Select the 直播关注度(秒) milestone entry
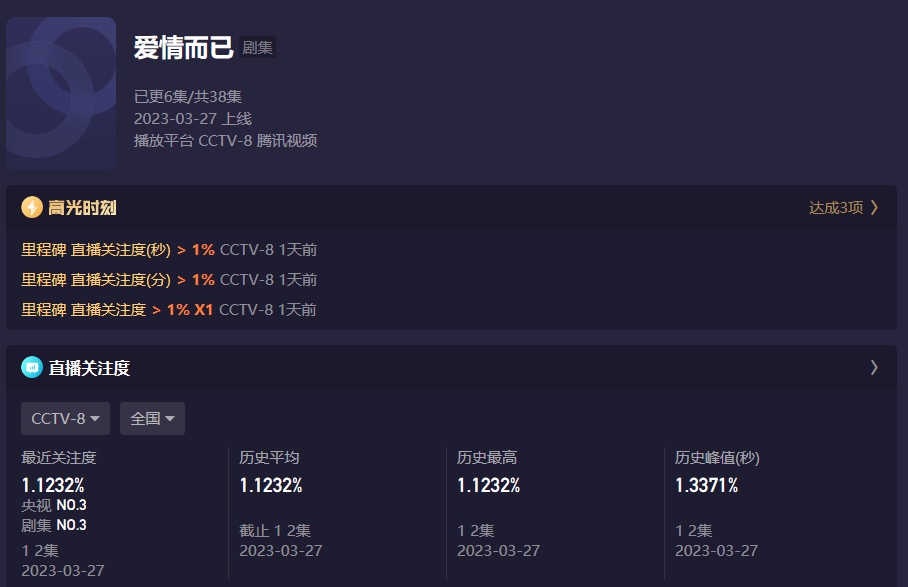 coord(169,249)
